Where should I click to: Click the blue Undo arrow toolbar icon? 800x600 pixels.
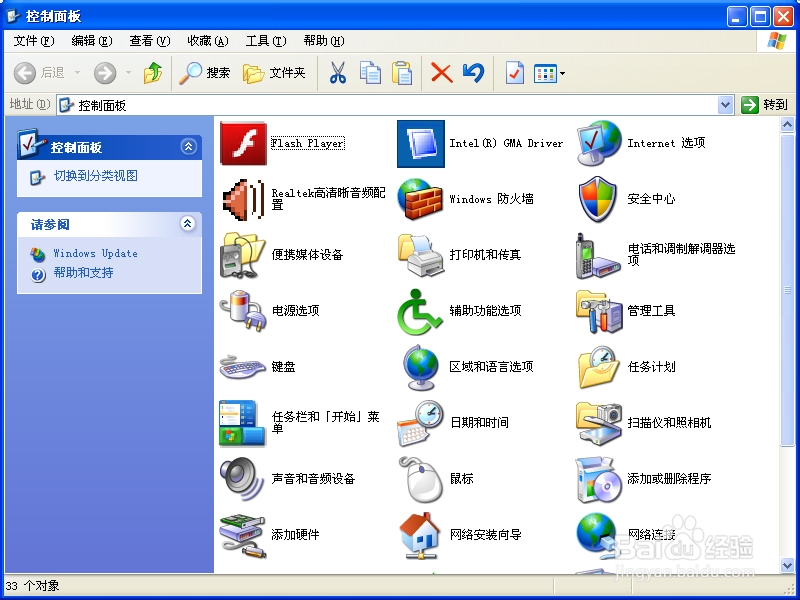tap(474, 73)
